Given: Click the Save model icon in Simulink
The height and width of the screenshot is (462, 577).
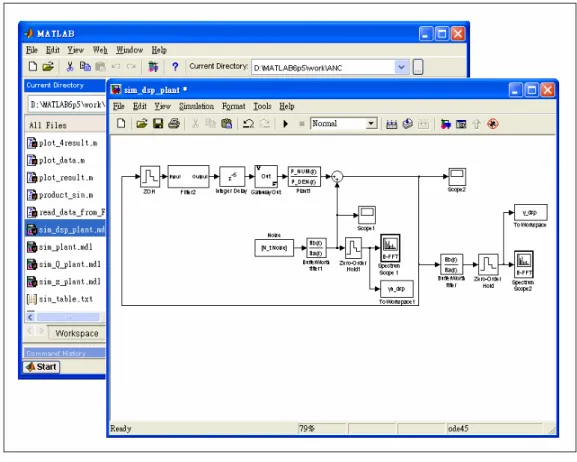Looking at the screenshot, I should coord(158,124).
